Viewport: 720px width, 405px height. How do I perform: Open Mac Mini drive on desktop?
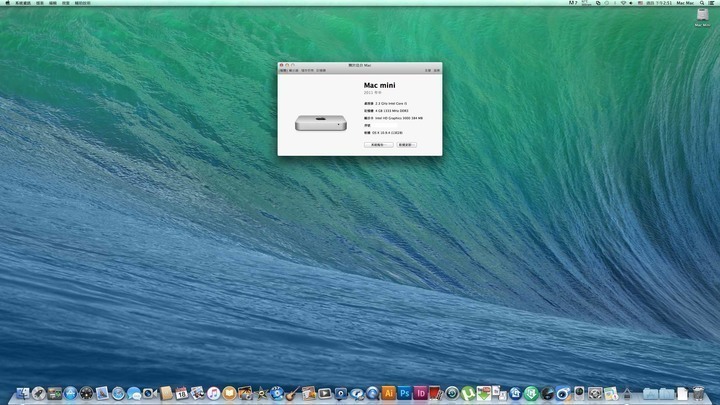(702, 17)
